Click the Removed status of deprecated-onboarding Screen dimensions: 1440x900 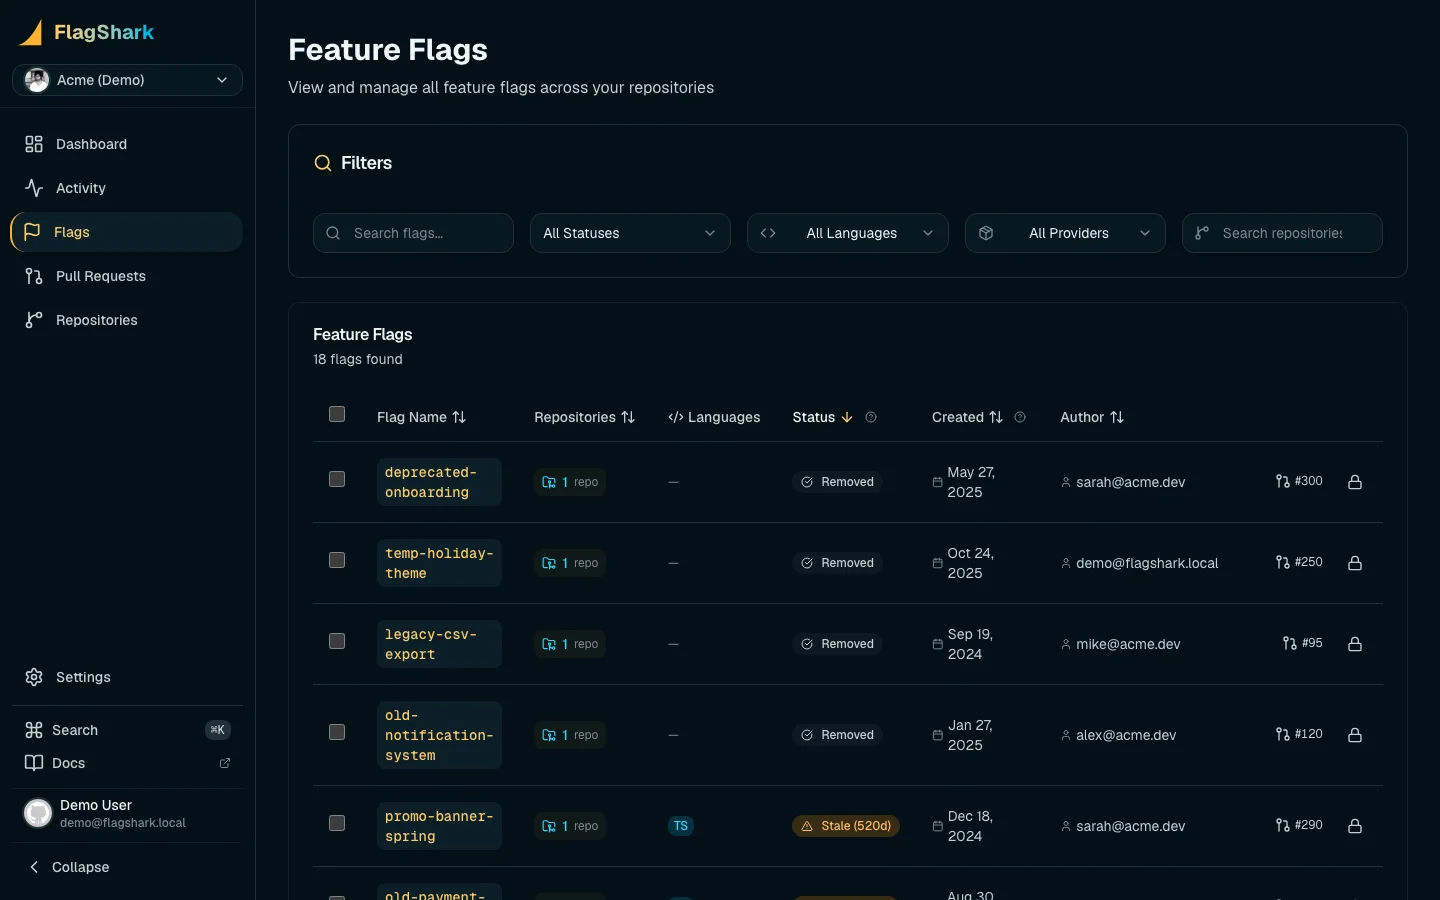[838, 482]
